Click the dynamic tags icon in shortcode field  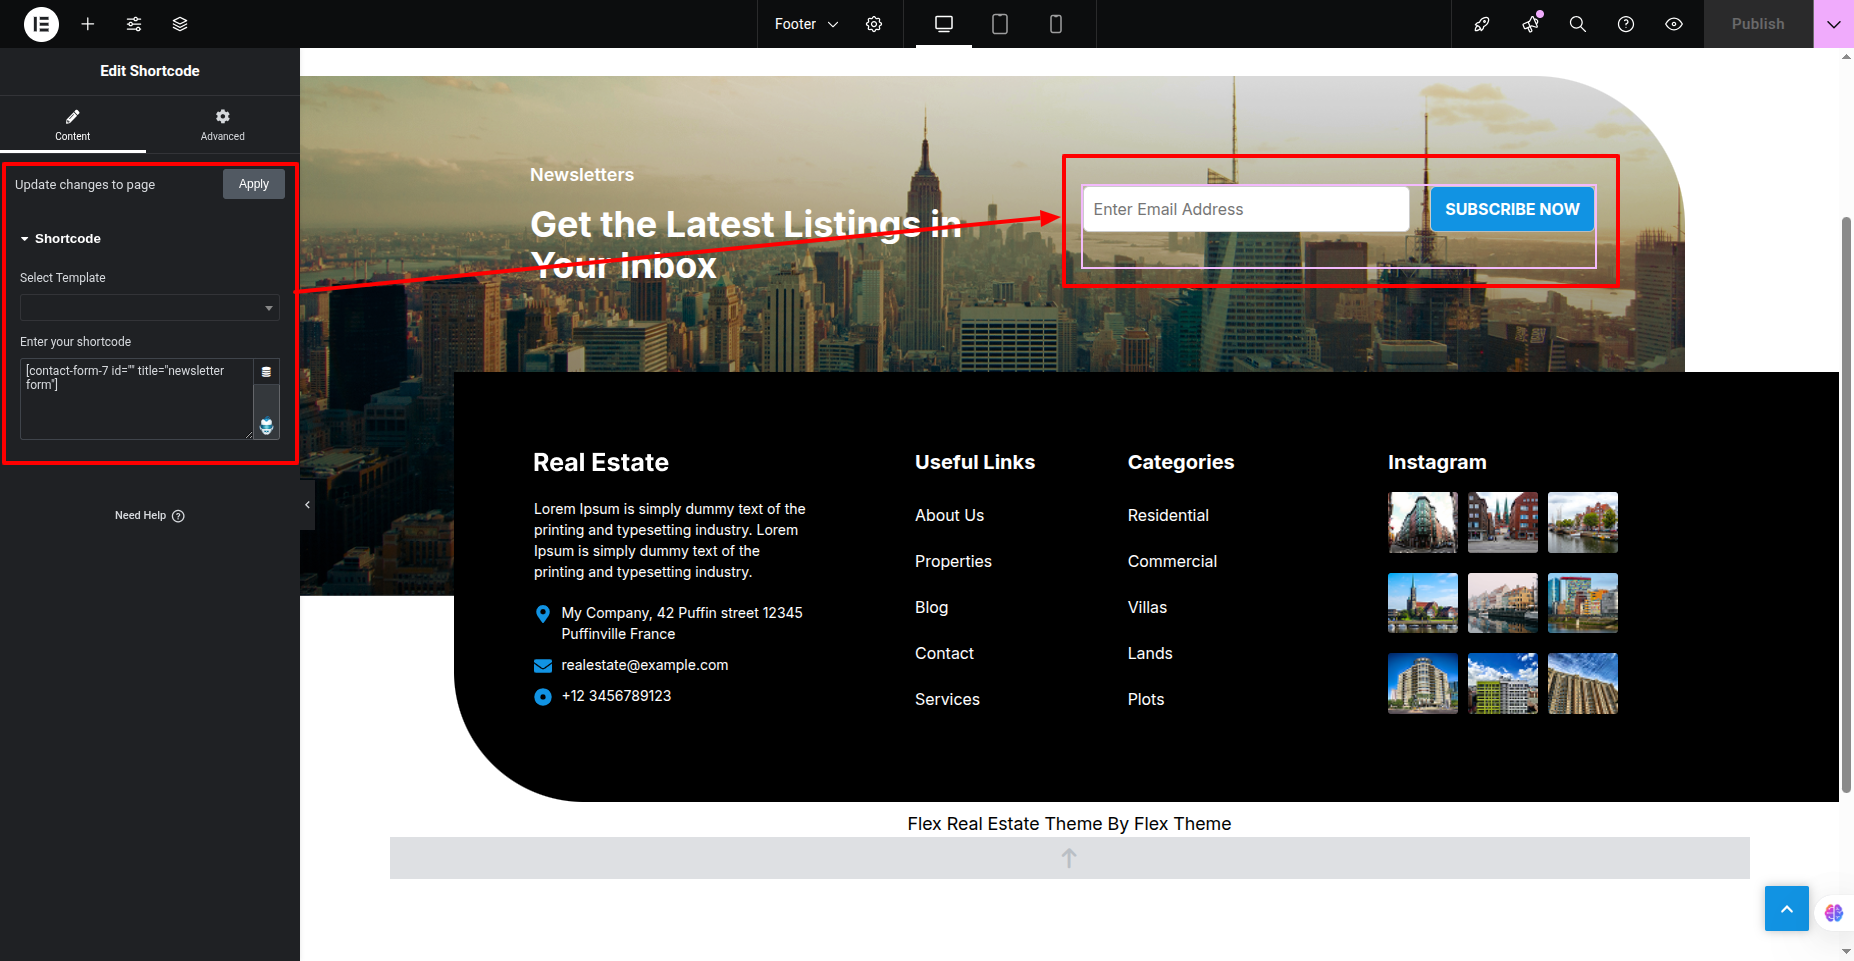coord(266,372)
